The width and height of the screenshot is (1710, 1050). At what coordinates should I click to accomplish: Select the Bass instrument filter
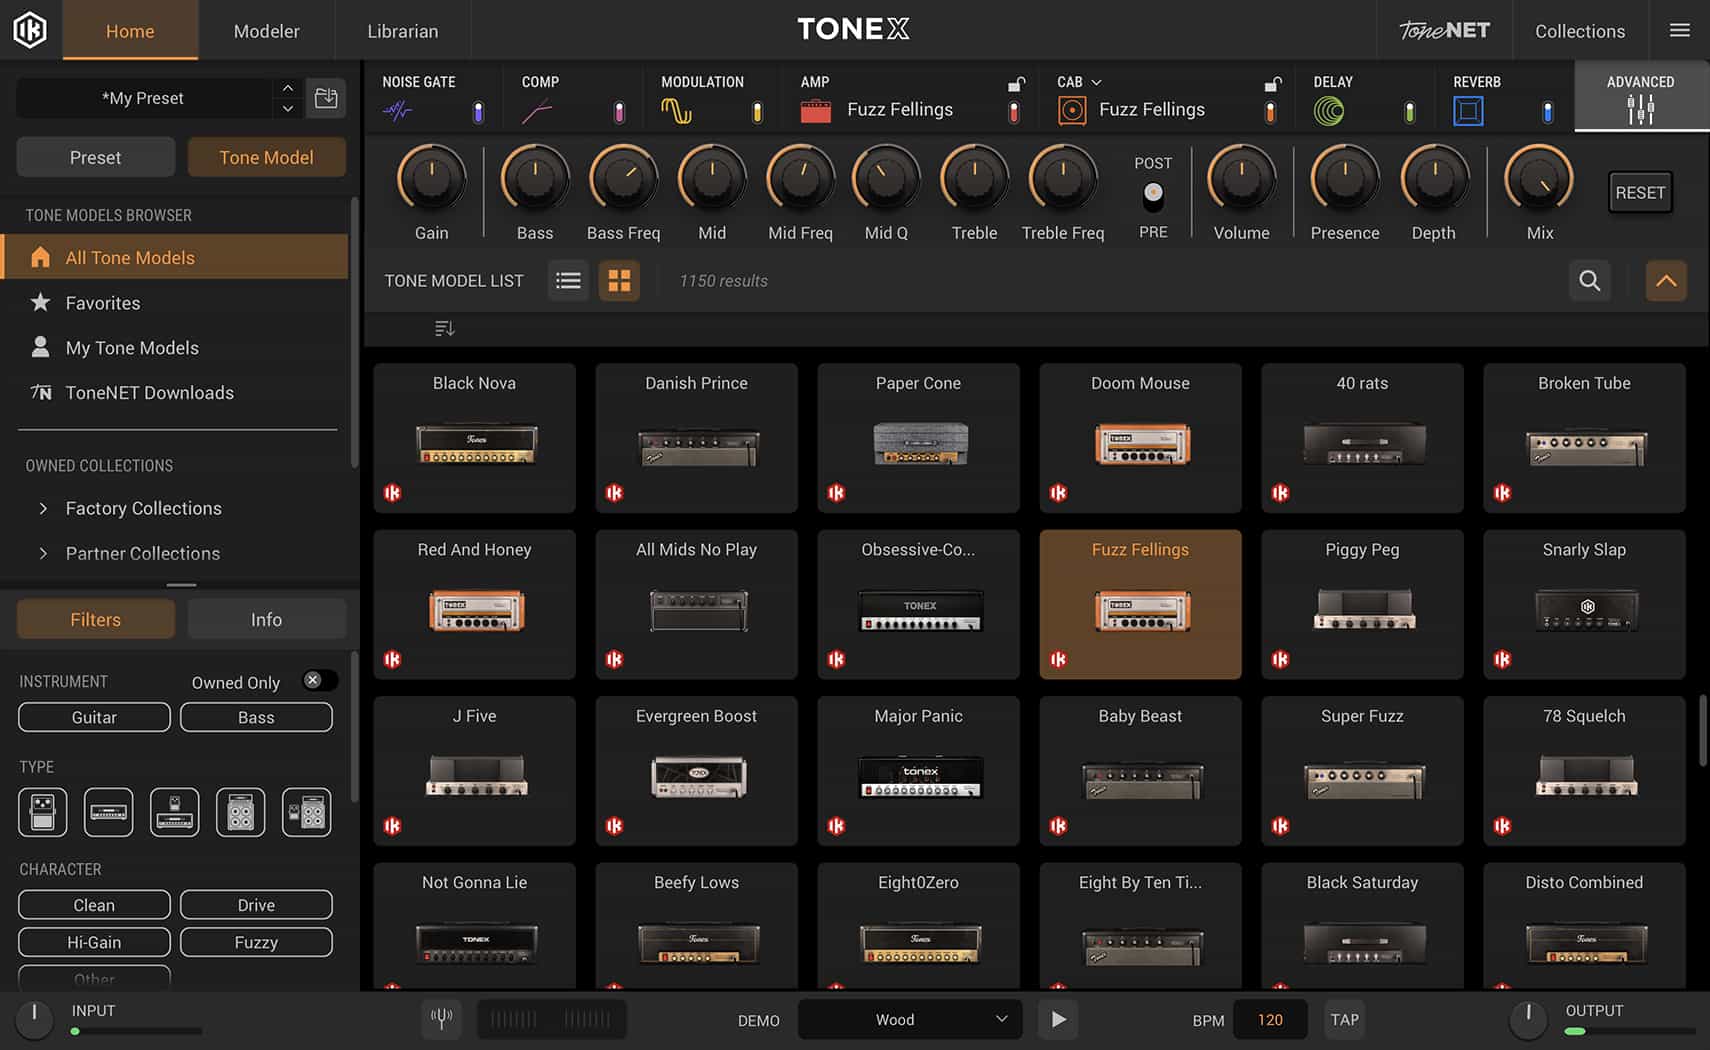pyautogui.click(x=256, y=717)
